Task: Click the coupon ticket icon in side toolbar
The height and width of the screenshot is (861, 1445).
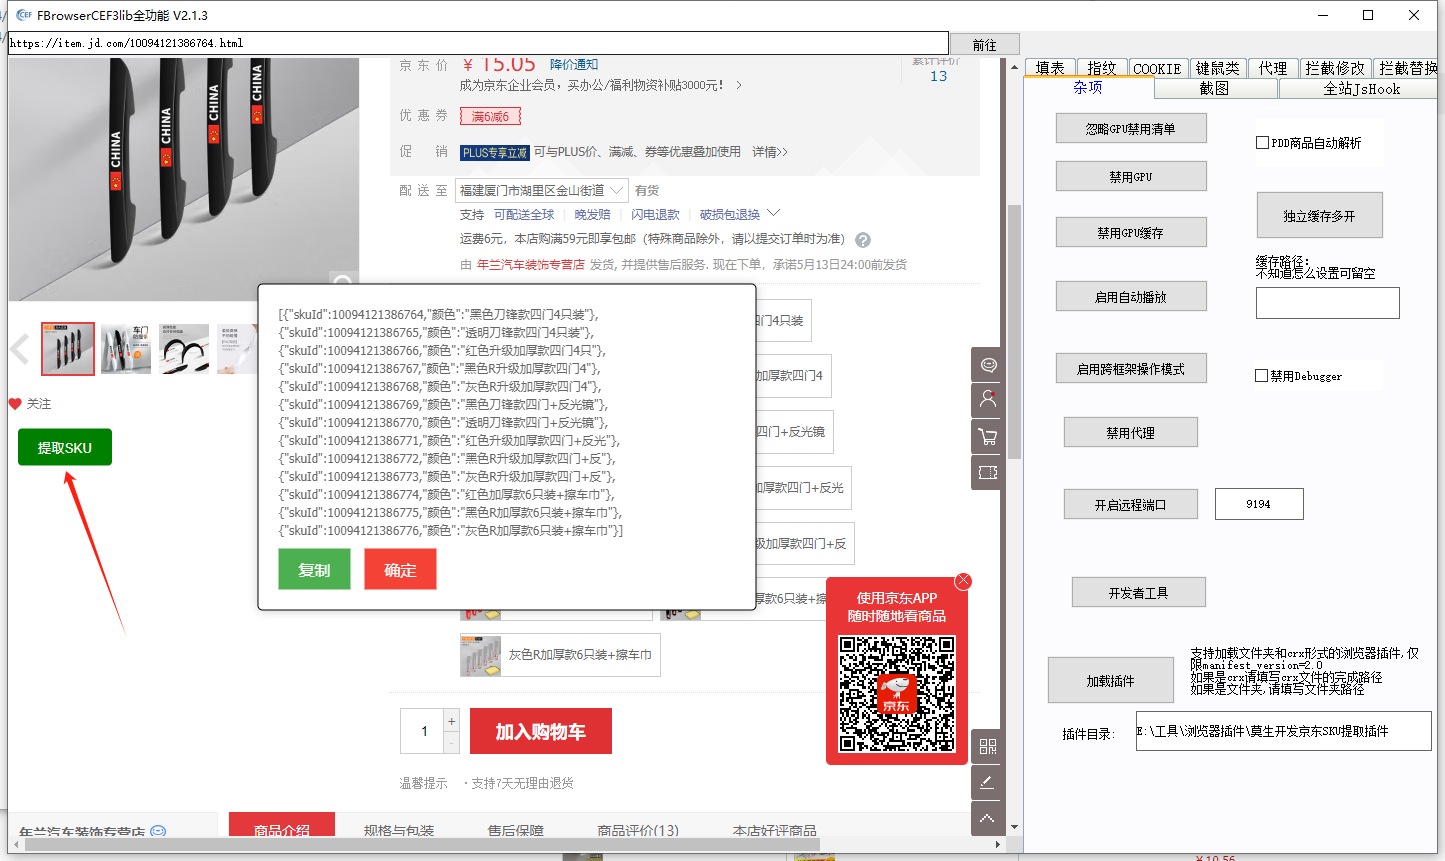Action: tap(988, 472)
